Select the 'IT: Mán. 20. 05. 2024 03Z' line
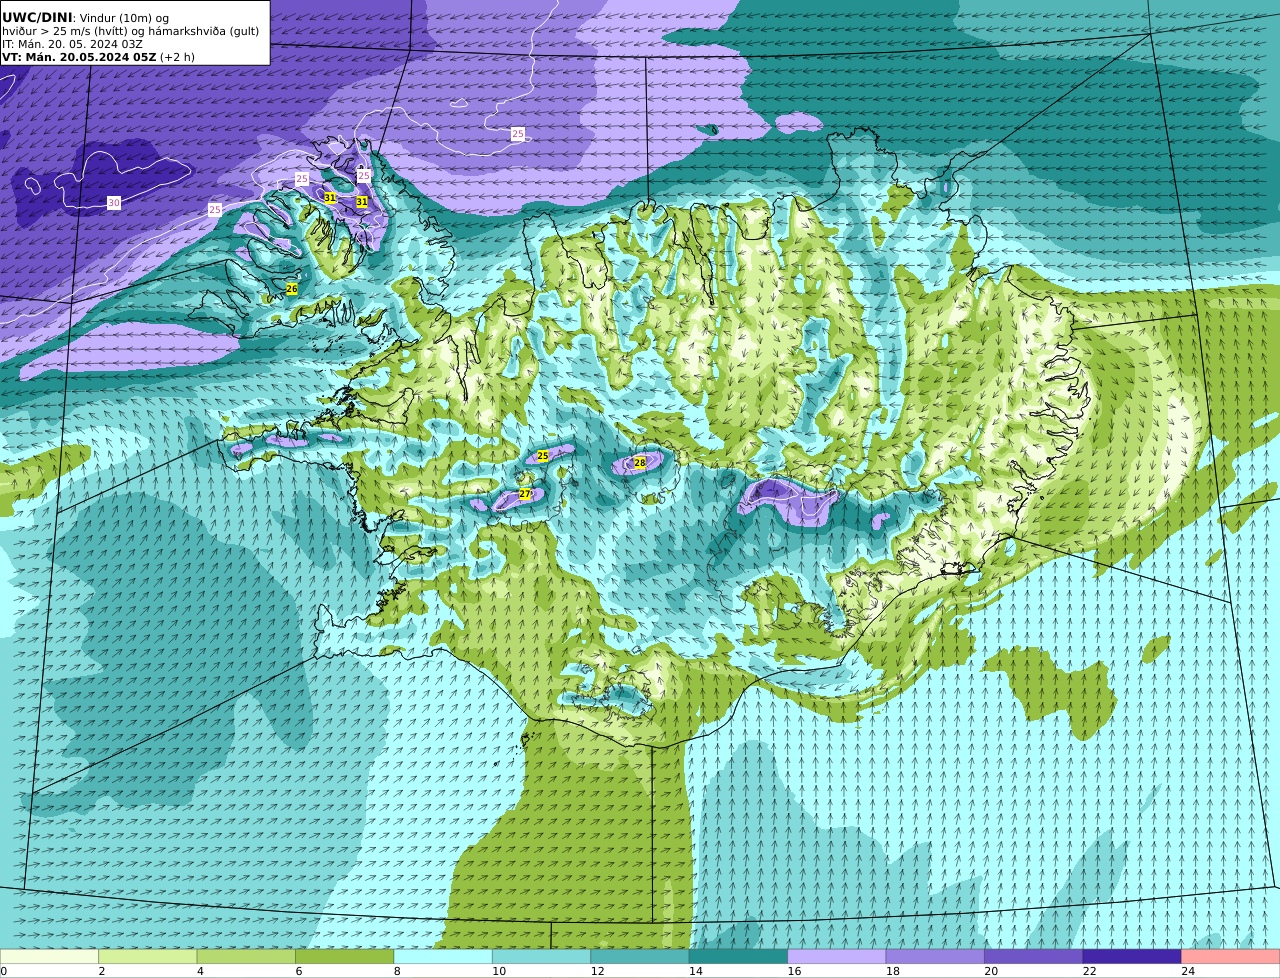 [x=72, y=44]
